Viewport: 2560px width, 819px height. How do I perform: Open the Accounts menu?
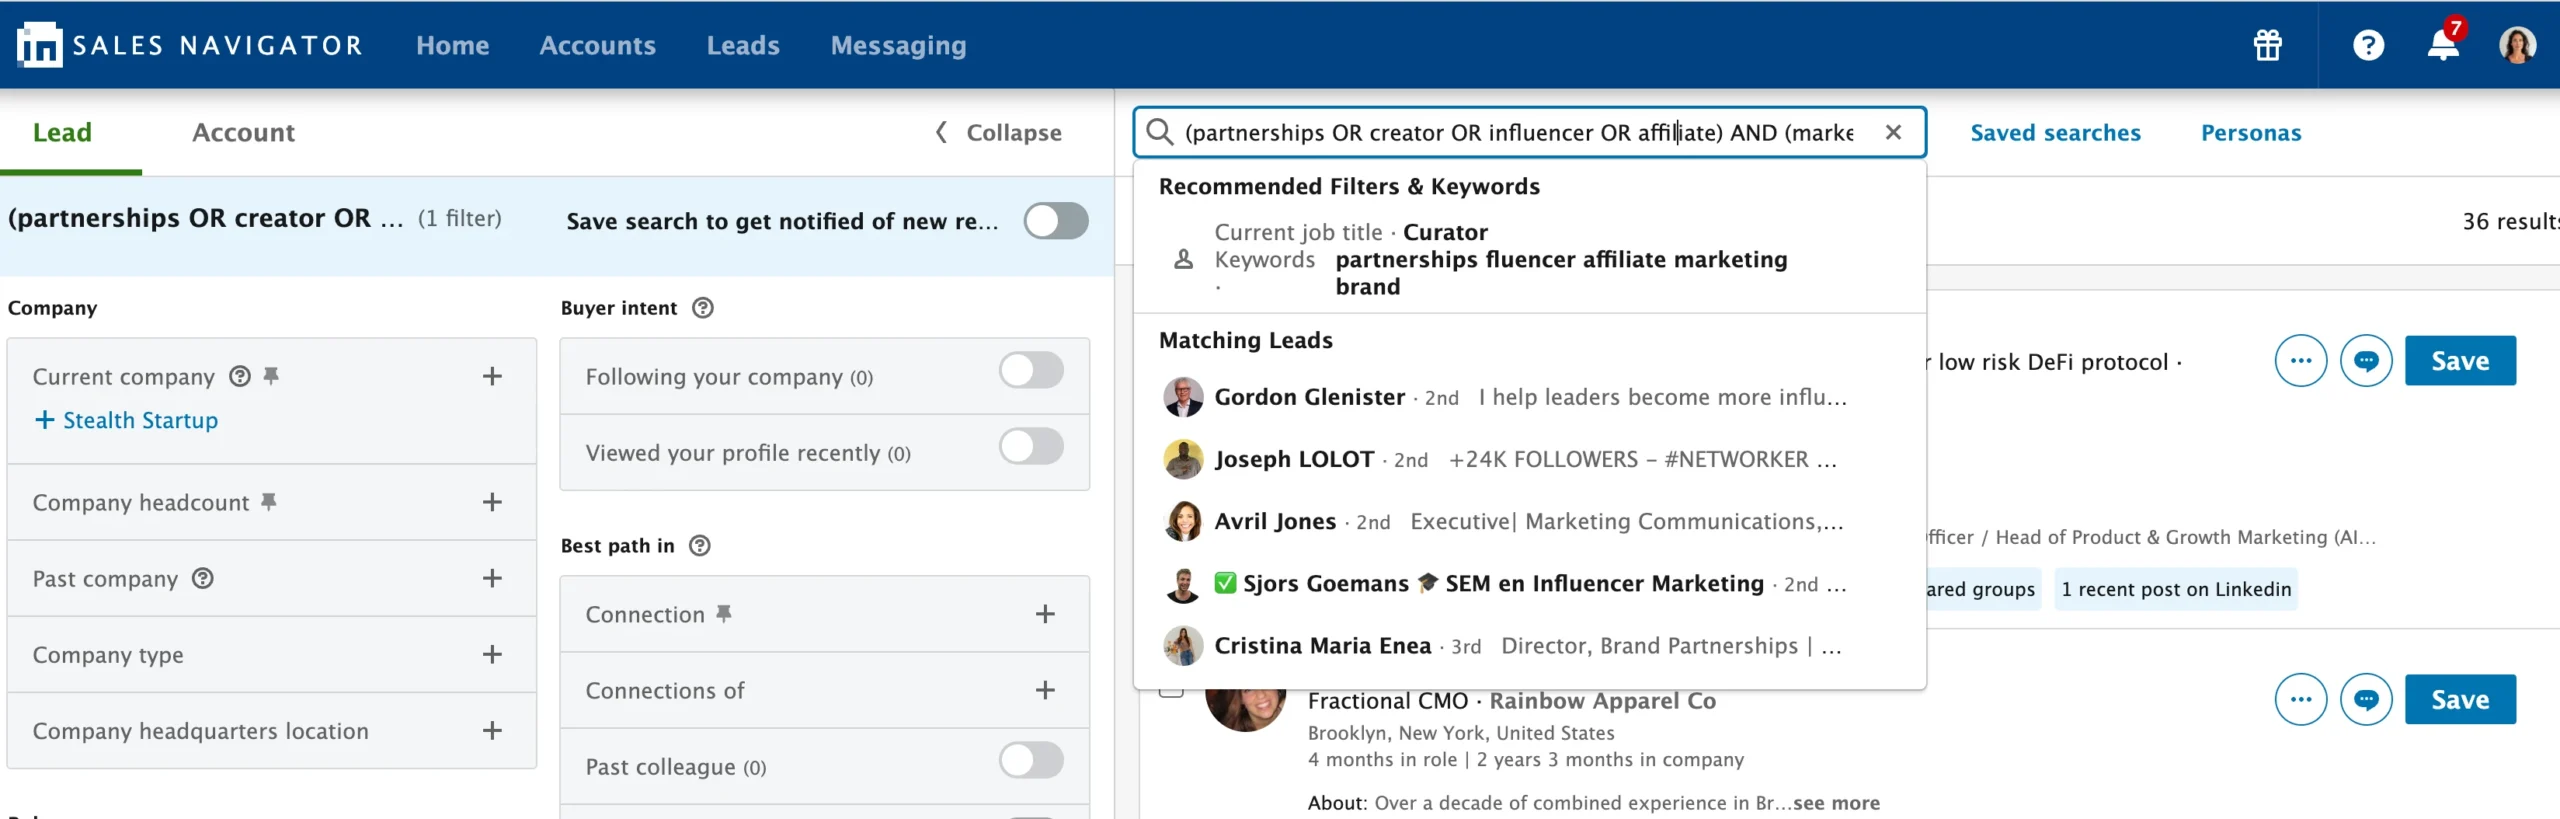pyautogui.click(x=598, y=45)
